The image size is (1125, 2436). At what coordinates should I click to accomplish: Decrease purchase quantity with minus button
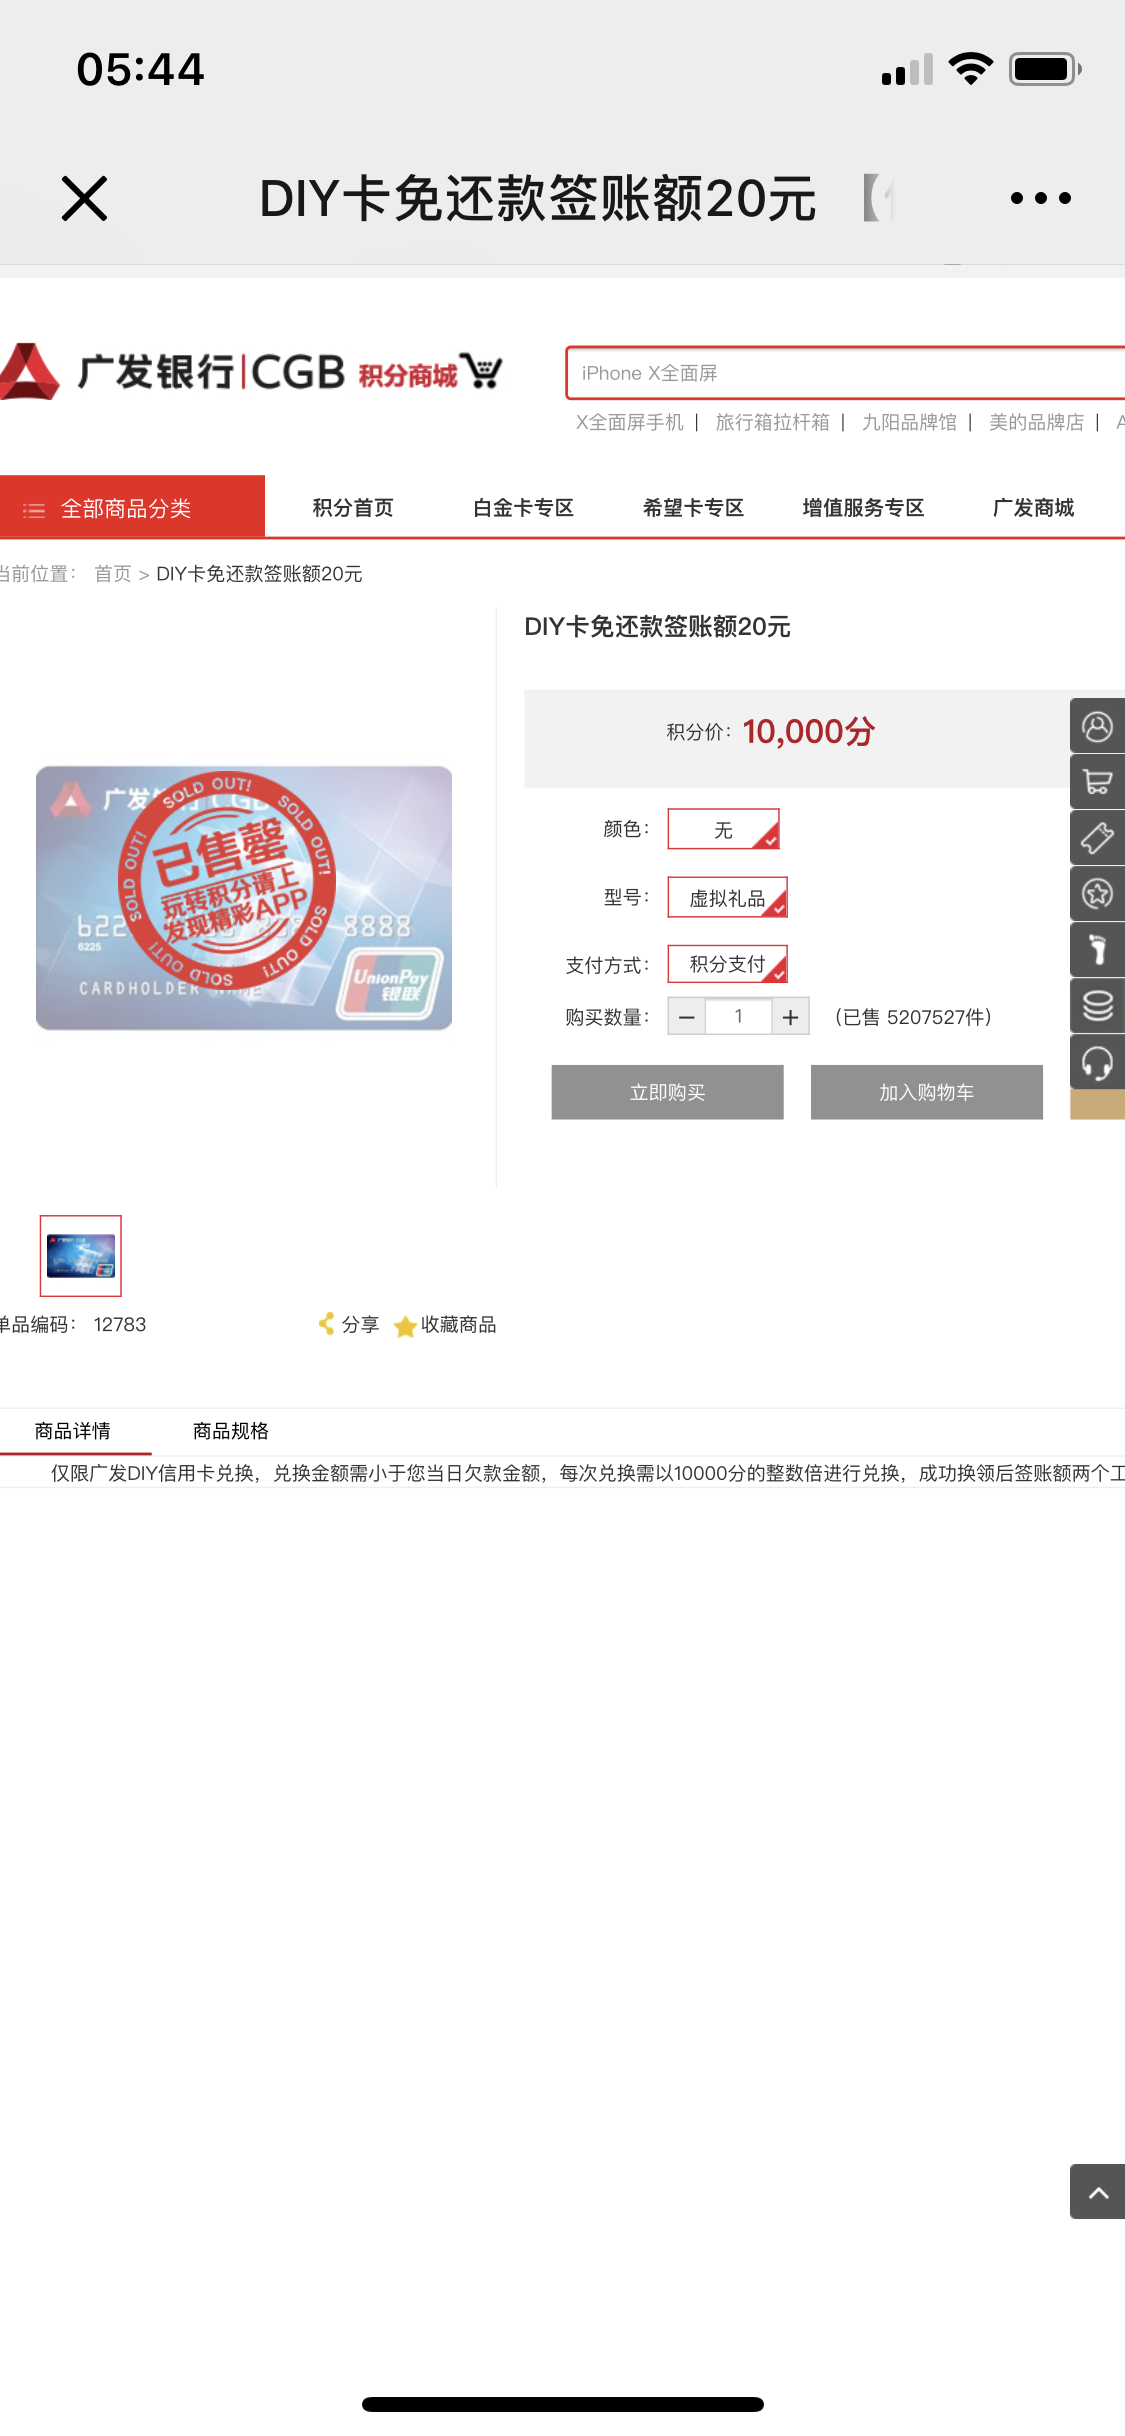[687, 1017]
